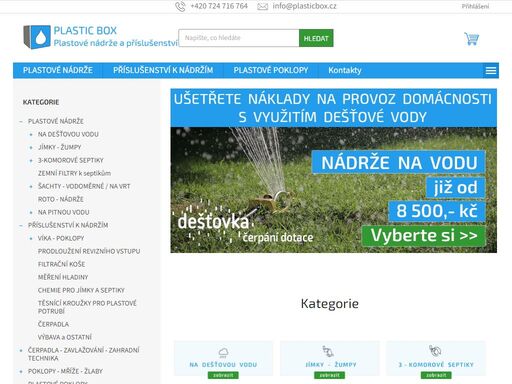Screen dimensions: 512x384
Task: Open the shopping cart icon
Action: (x=471, y=39)
